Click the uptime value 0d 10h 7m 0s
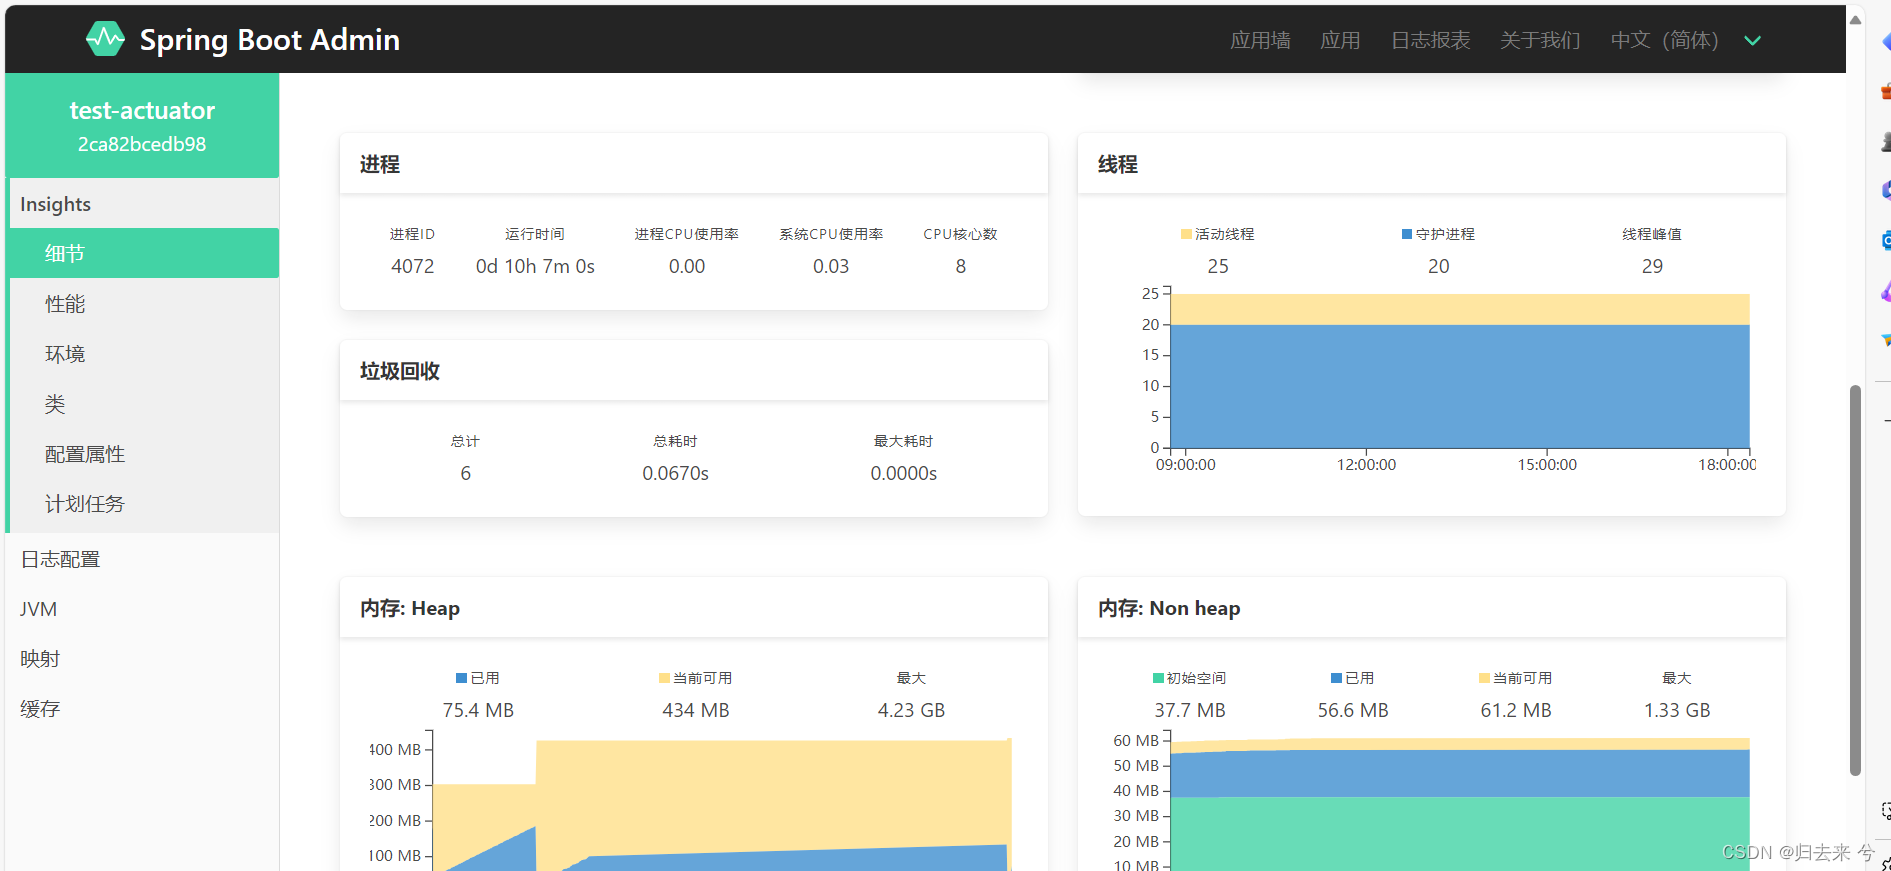The height and width of the screenshot is (871, 1891). [535, 266]
